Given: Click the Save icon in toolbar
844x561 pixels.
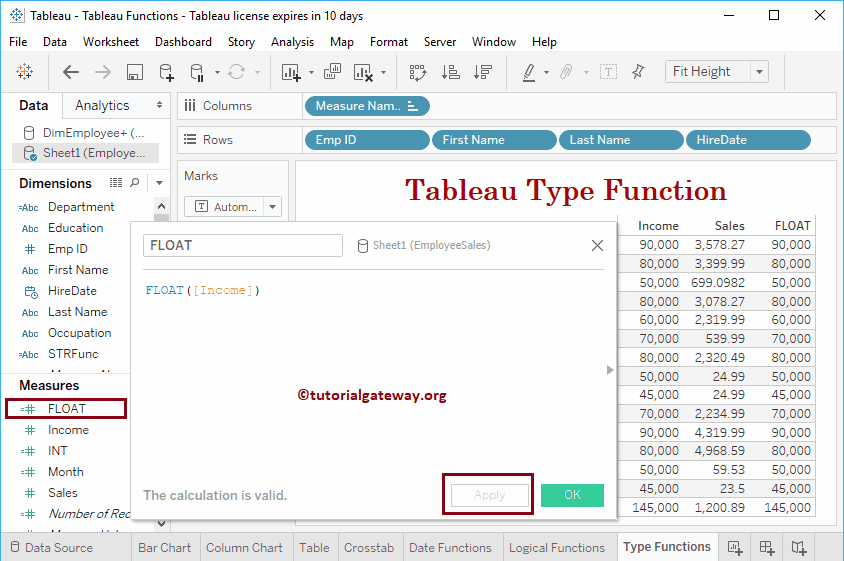Looking at the screenshot, I should pyautogui.click(x=135, y=72).
